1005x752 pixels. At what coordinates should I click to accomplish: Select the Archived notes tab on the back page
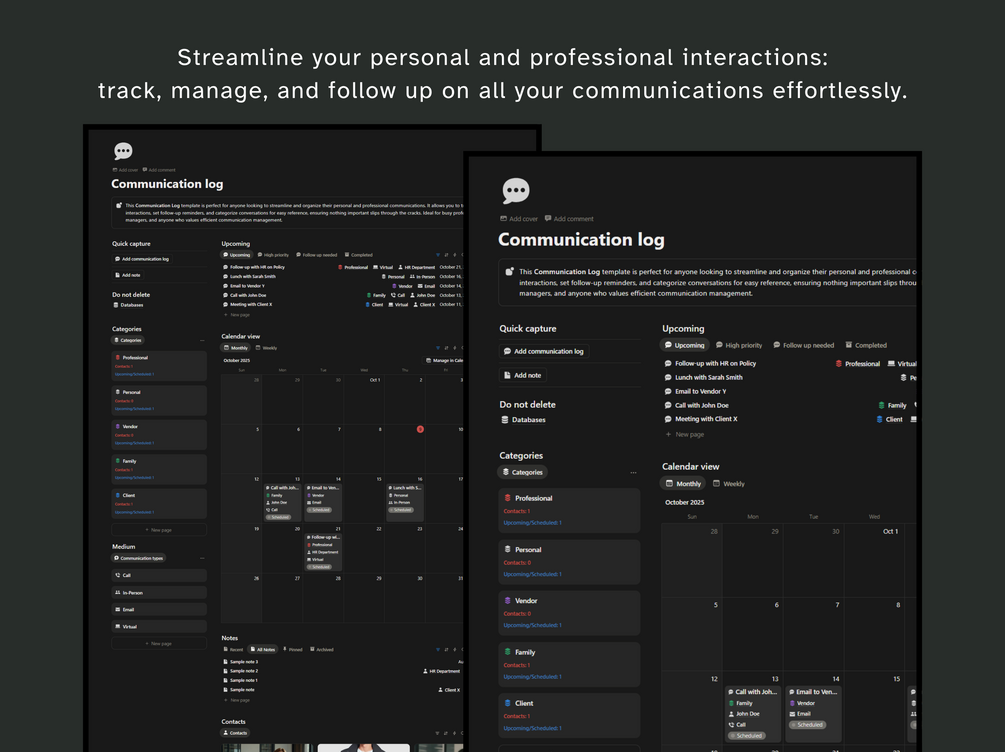click(322, 649)
